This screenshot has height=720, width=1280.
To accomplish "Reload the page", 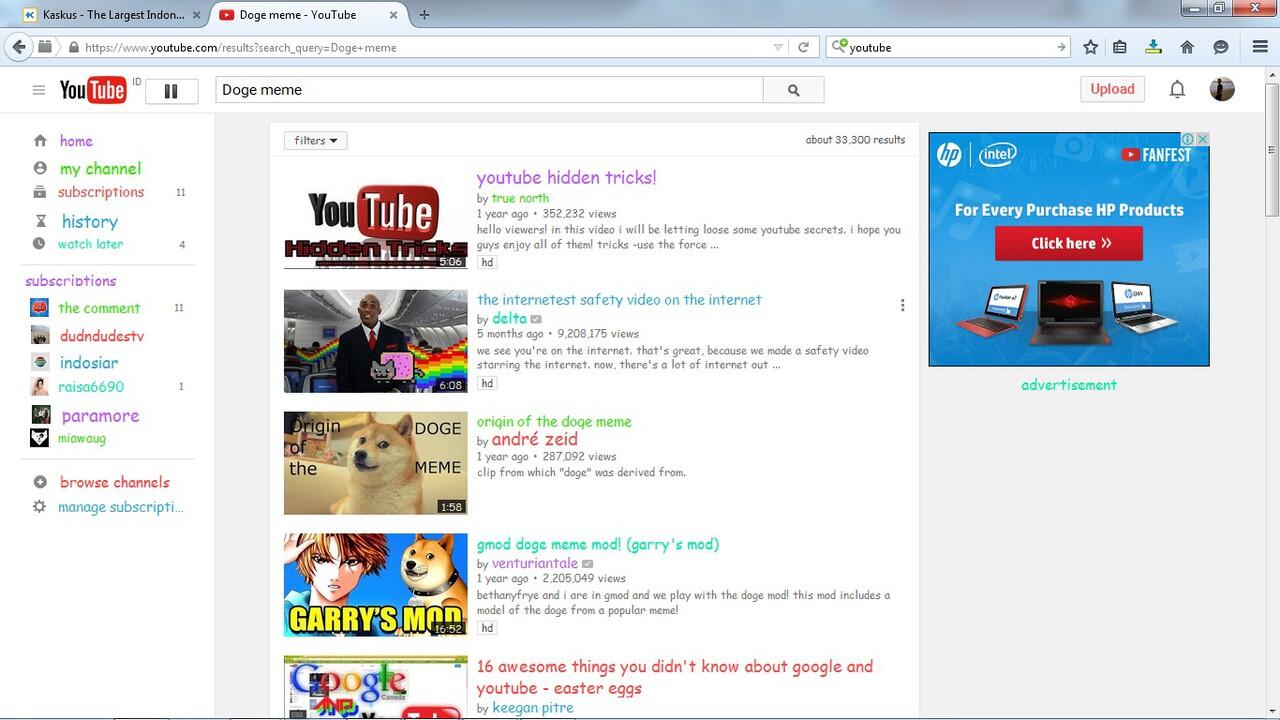I will coord(803,47).
